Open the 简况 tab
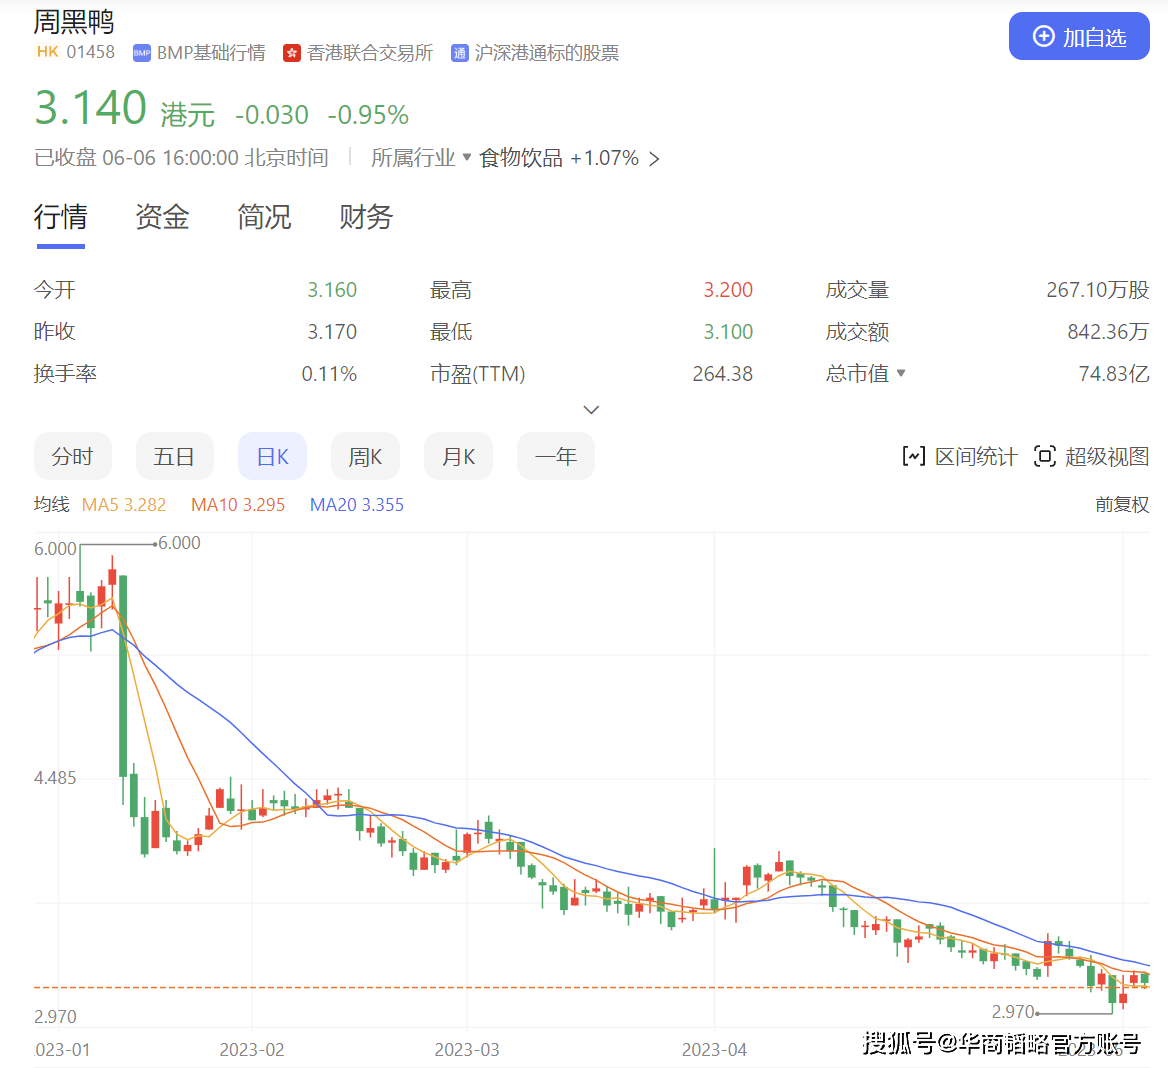The width and height of the screenshot is (1168, 1068). (x=264, y=217)
